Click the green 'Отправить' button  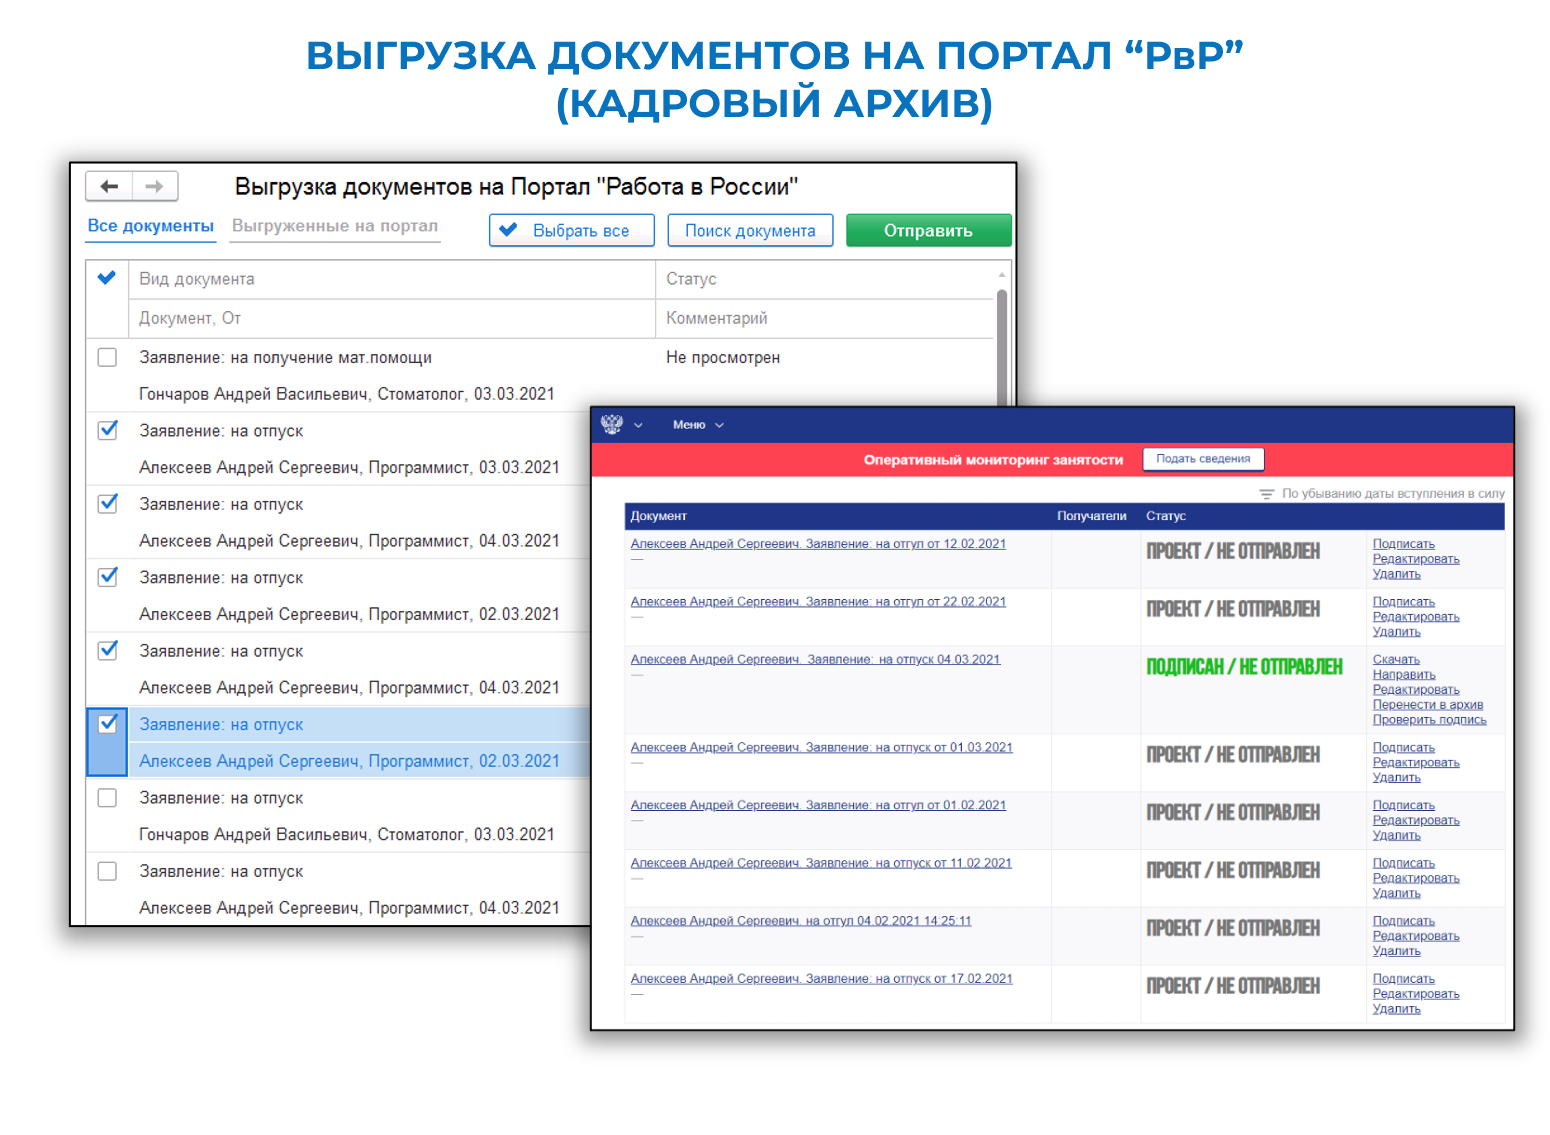(928, 230)
